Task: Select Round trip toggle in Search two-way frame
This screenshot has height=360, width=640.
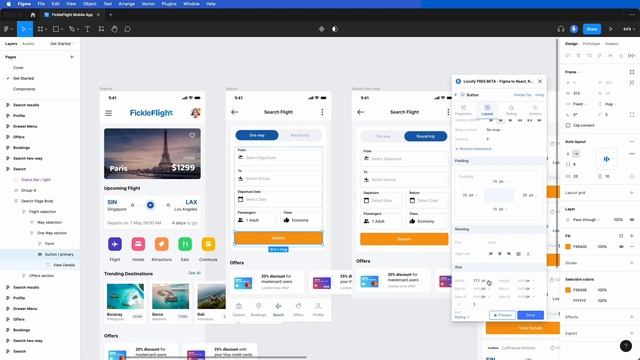Action: click(425, 136)
